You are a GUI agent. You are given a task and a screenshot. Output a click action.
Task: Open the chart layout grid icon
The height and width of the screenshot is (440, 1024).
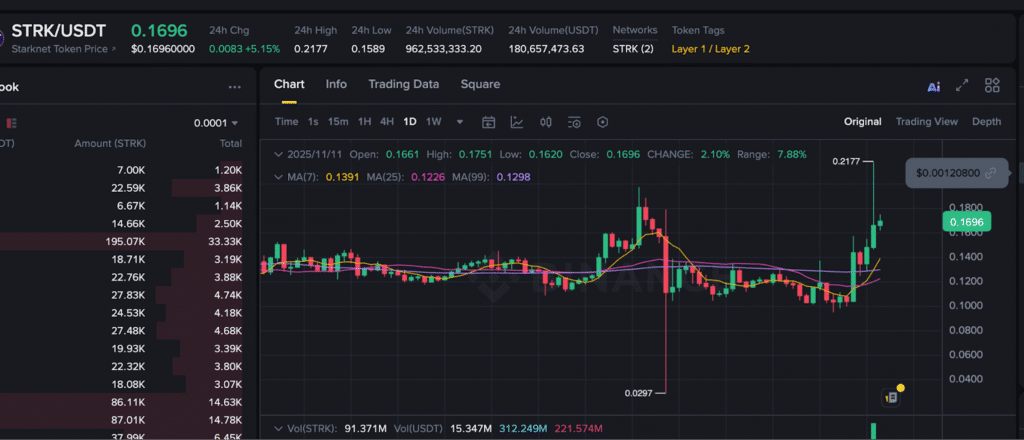point(992,86)
